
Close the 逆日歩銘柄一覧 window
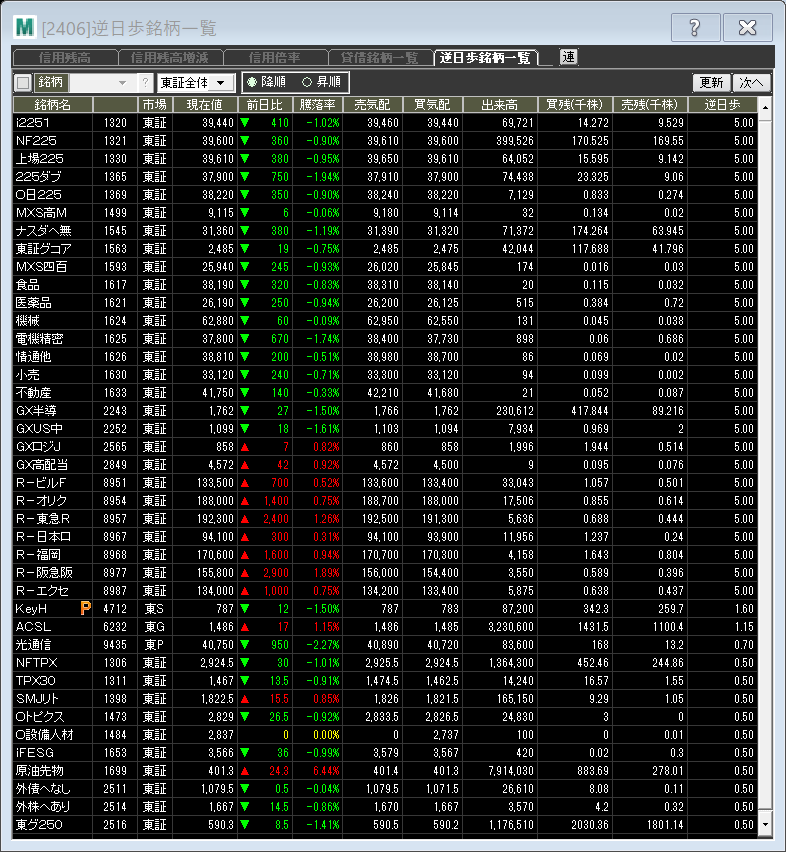[747, 27]
